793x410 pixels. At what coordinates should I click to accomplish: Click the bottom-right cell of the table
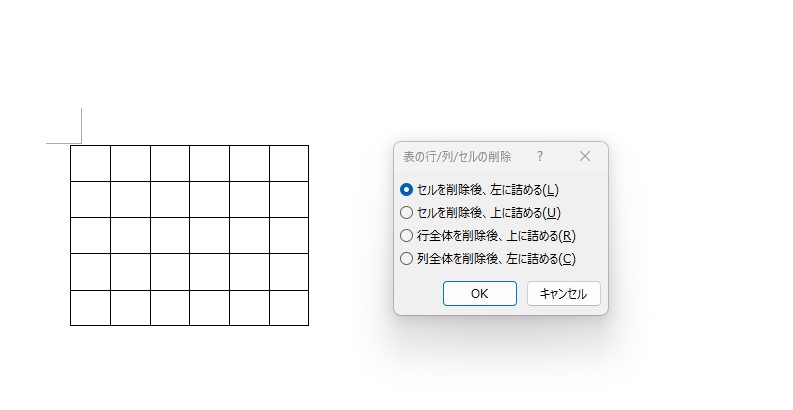tap(289, 308)
